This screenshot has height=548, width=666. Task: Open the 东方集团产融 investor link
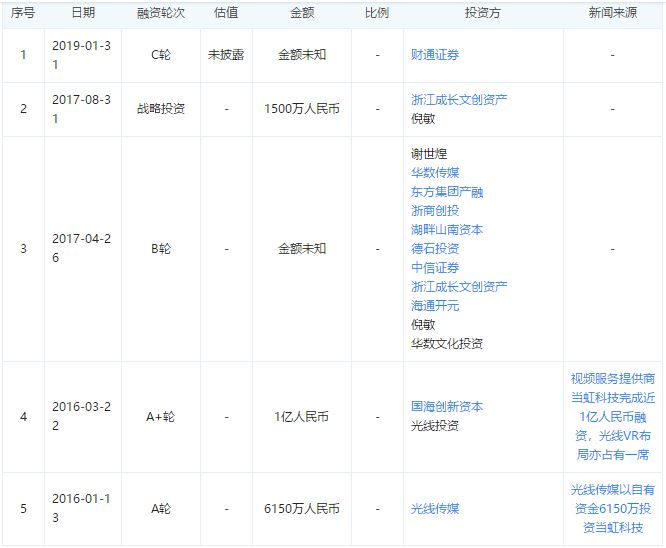click(x=447, y=192)
